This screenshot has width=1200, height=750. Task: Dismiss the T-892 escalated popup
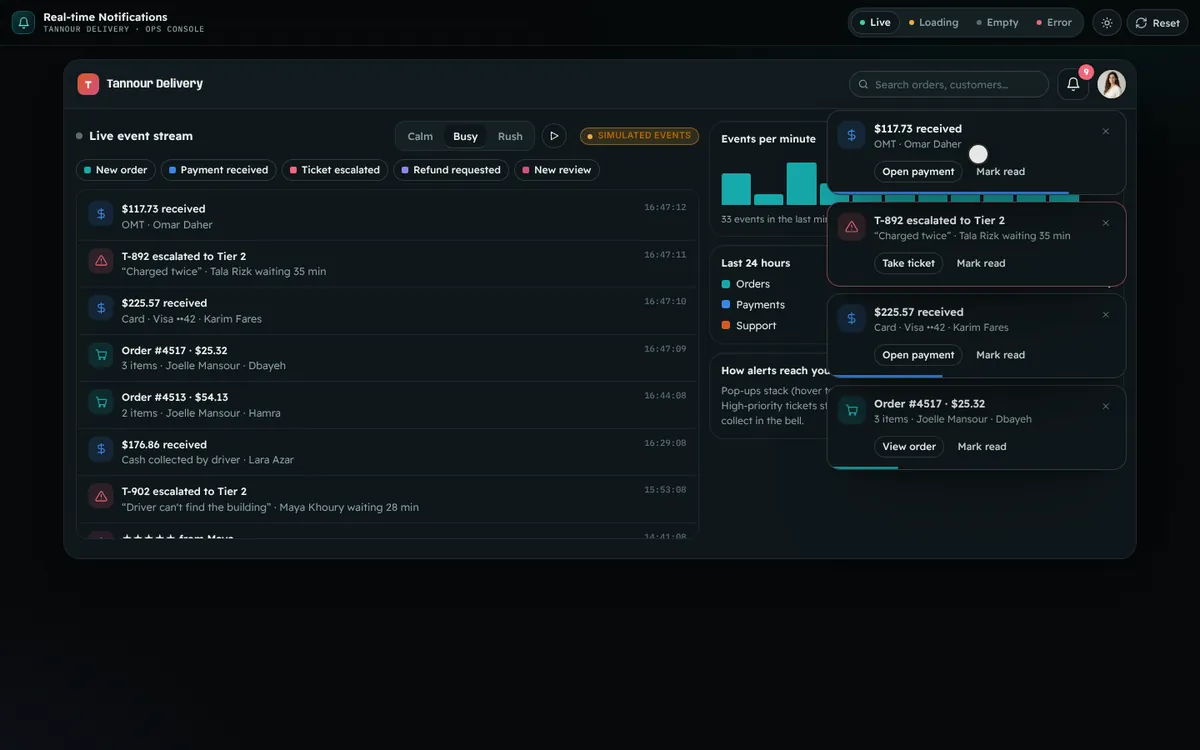(1105, 223)
